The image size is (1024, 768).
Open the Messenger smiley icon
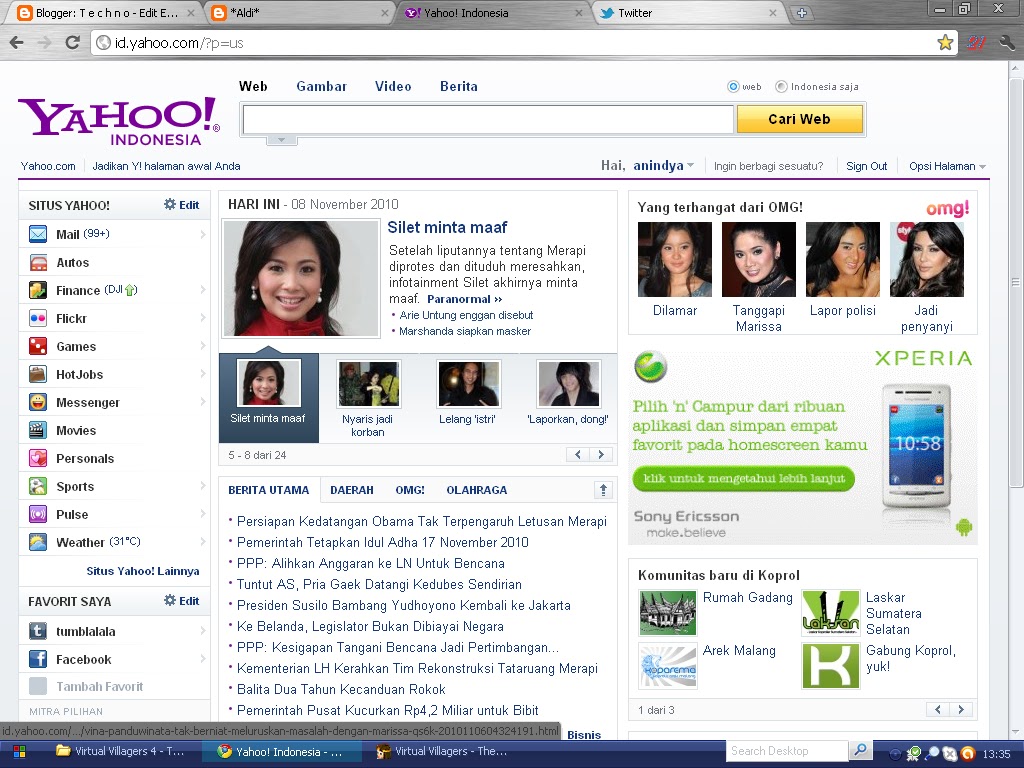(38, 402)
